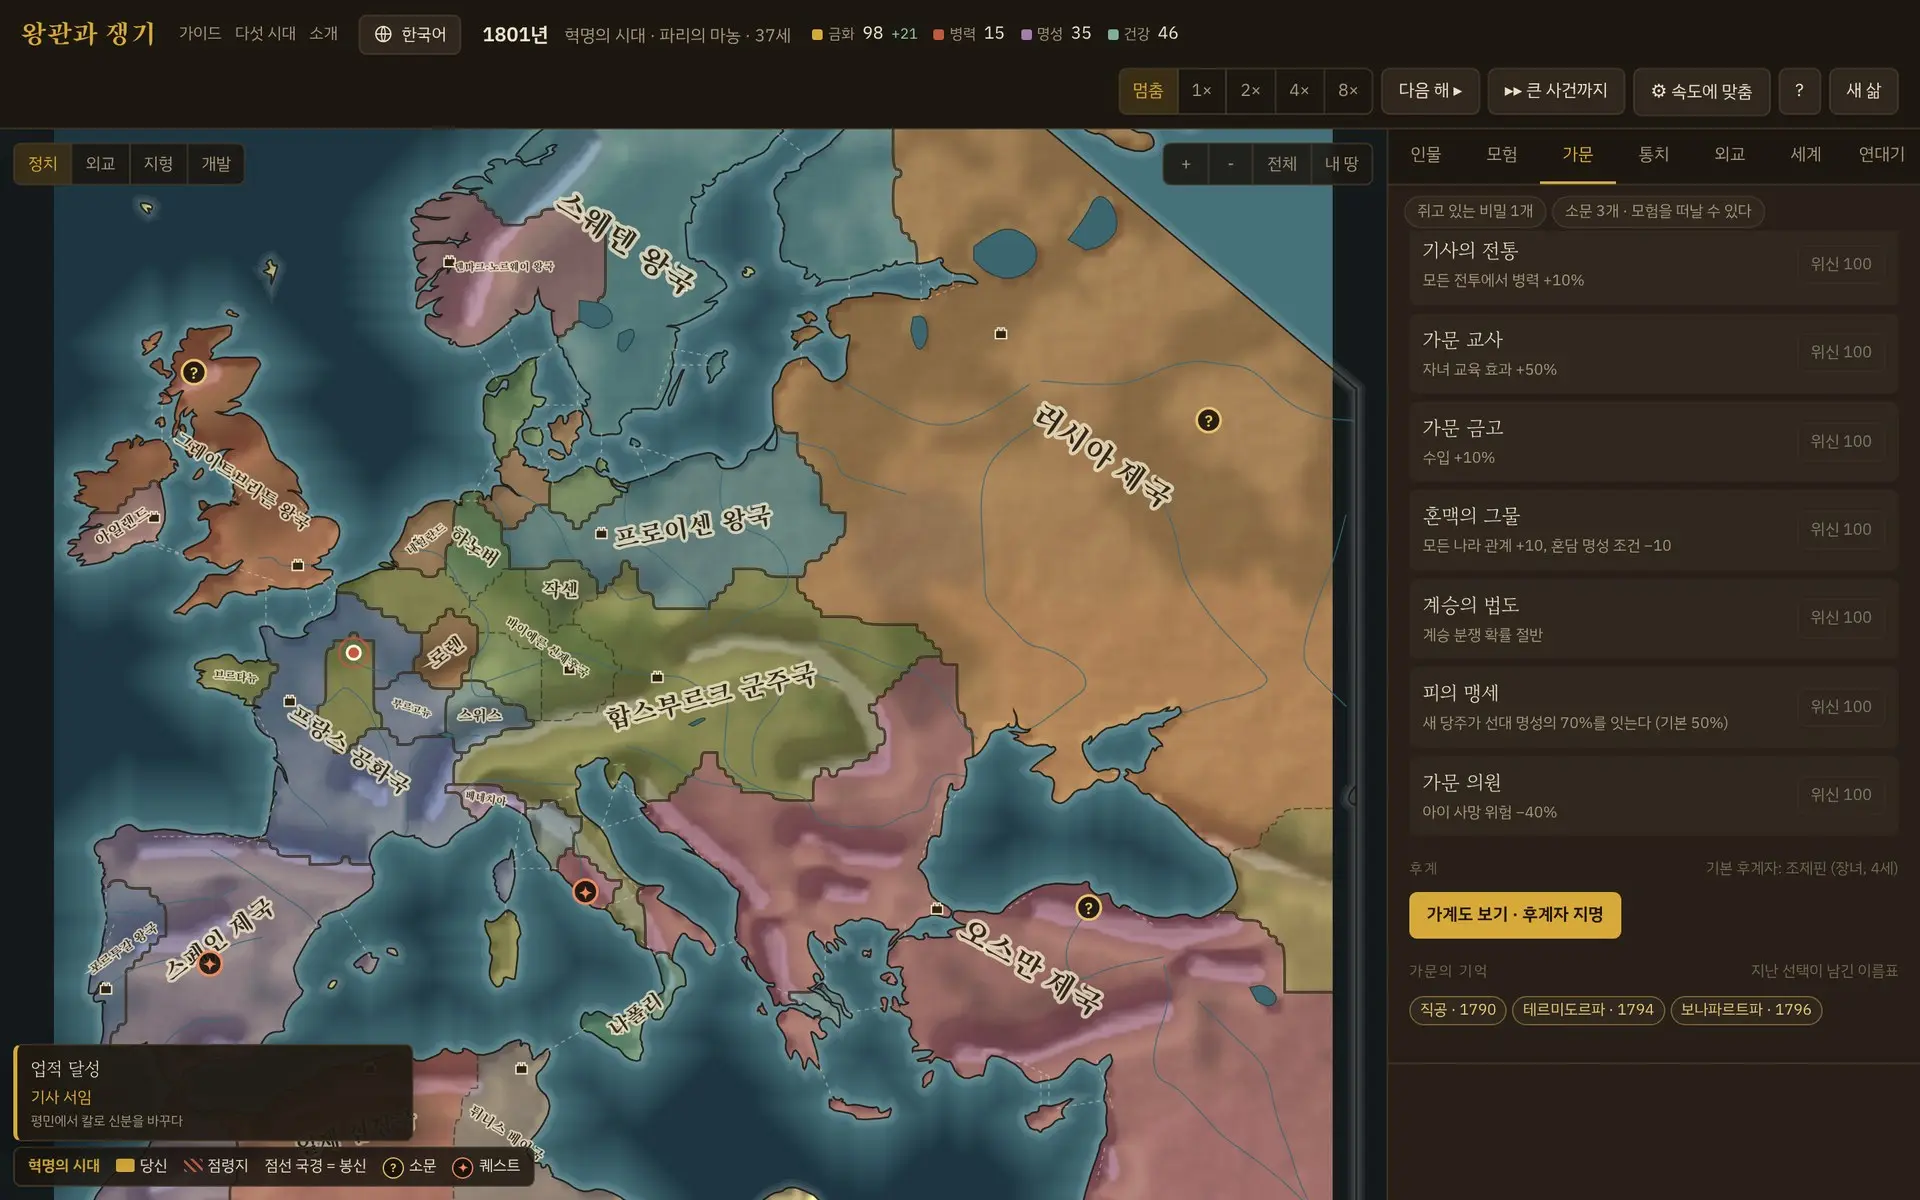This screenshot has width=1920, height=1200.
Task: Open the help question mark button
Action: point(1799,91)
